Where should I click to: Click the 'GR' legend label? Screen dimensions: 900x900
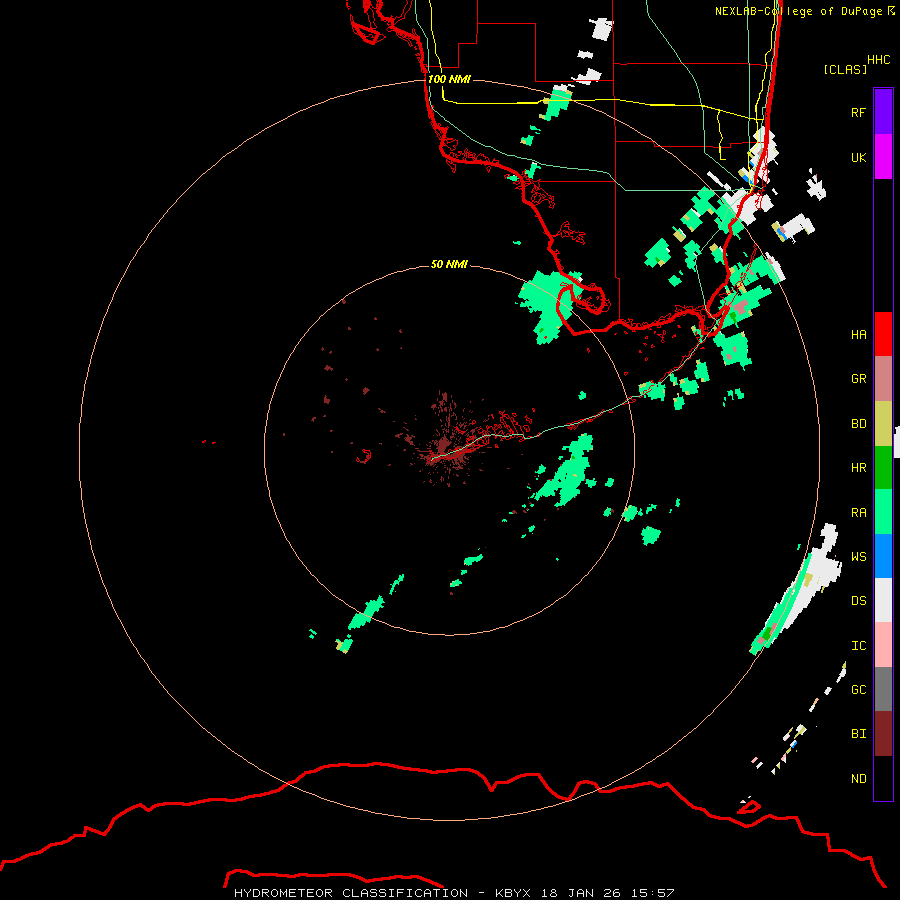(859, 379)
